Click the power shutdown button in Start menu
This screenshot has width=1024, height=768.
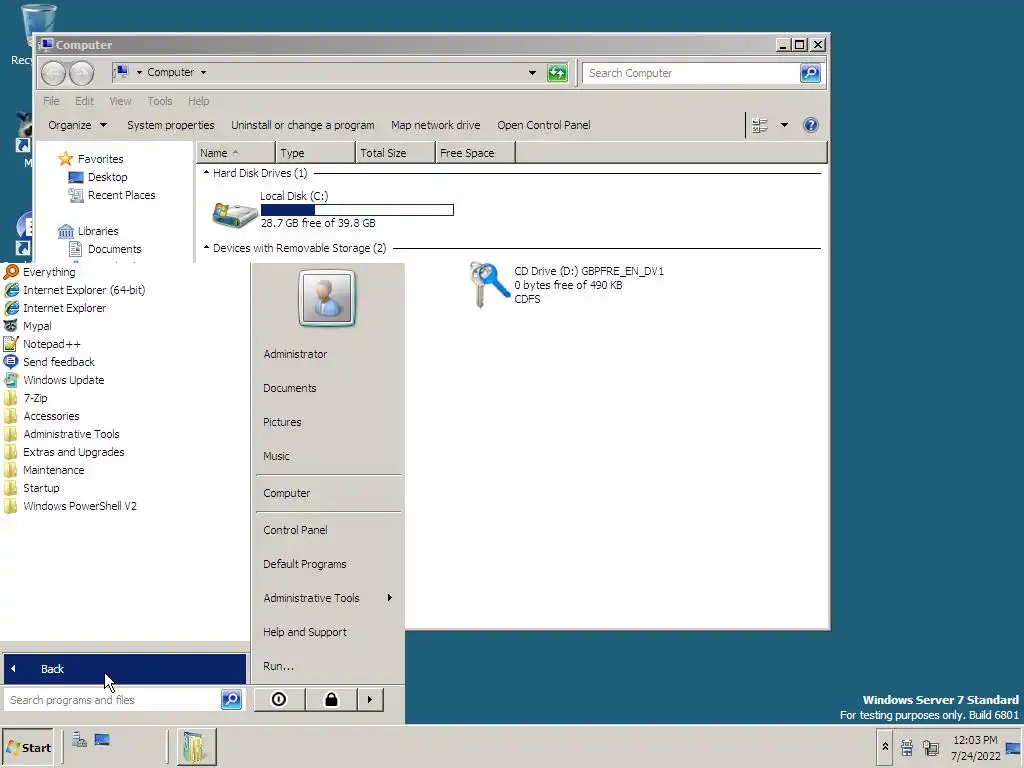click(x=279, y=699)
